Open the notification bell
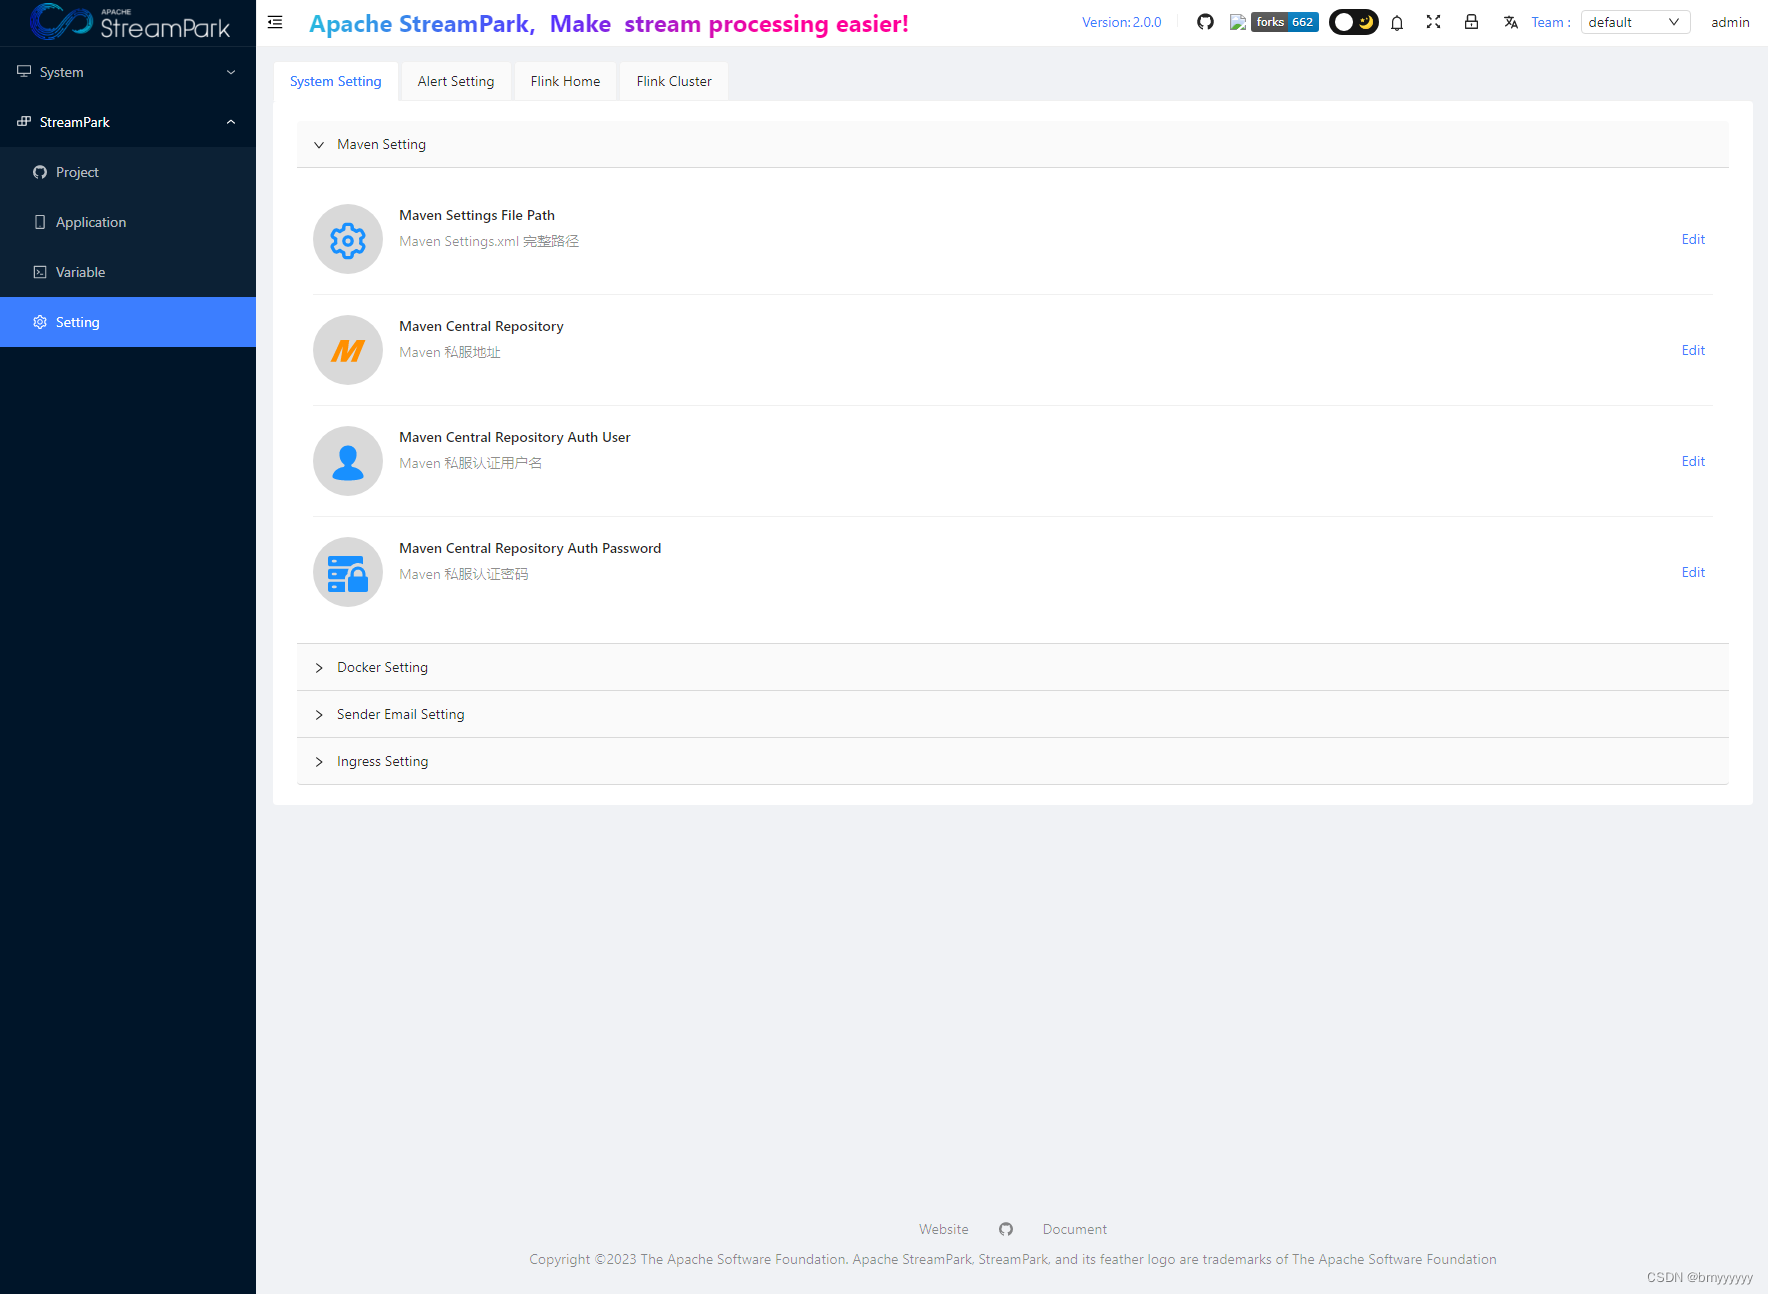Viewport: 1768px width, 1294px height. (x=1397, y=22)
